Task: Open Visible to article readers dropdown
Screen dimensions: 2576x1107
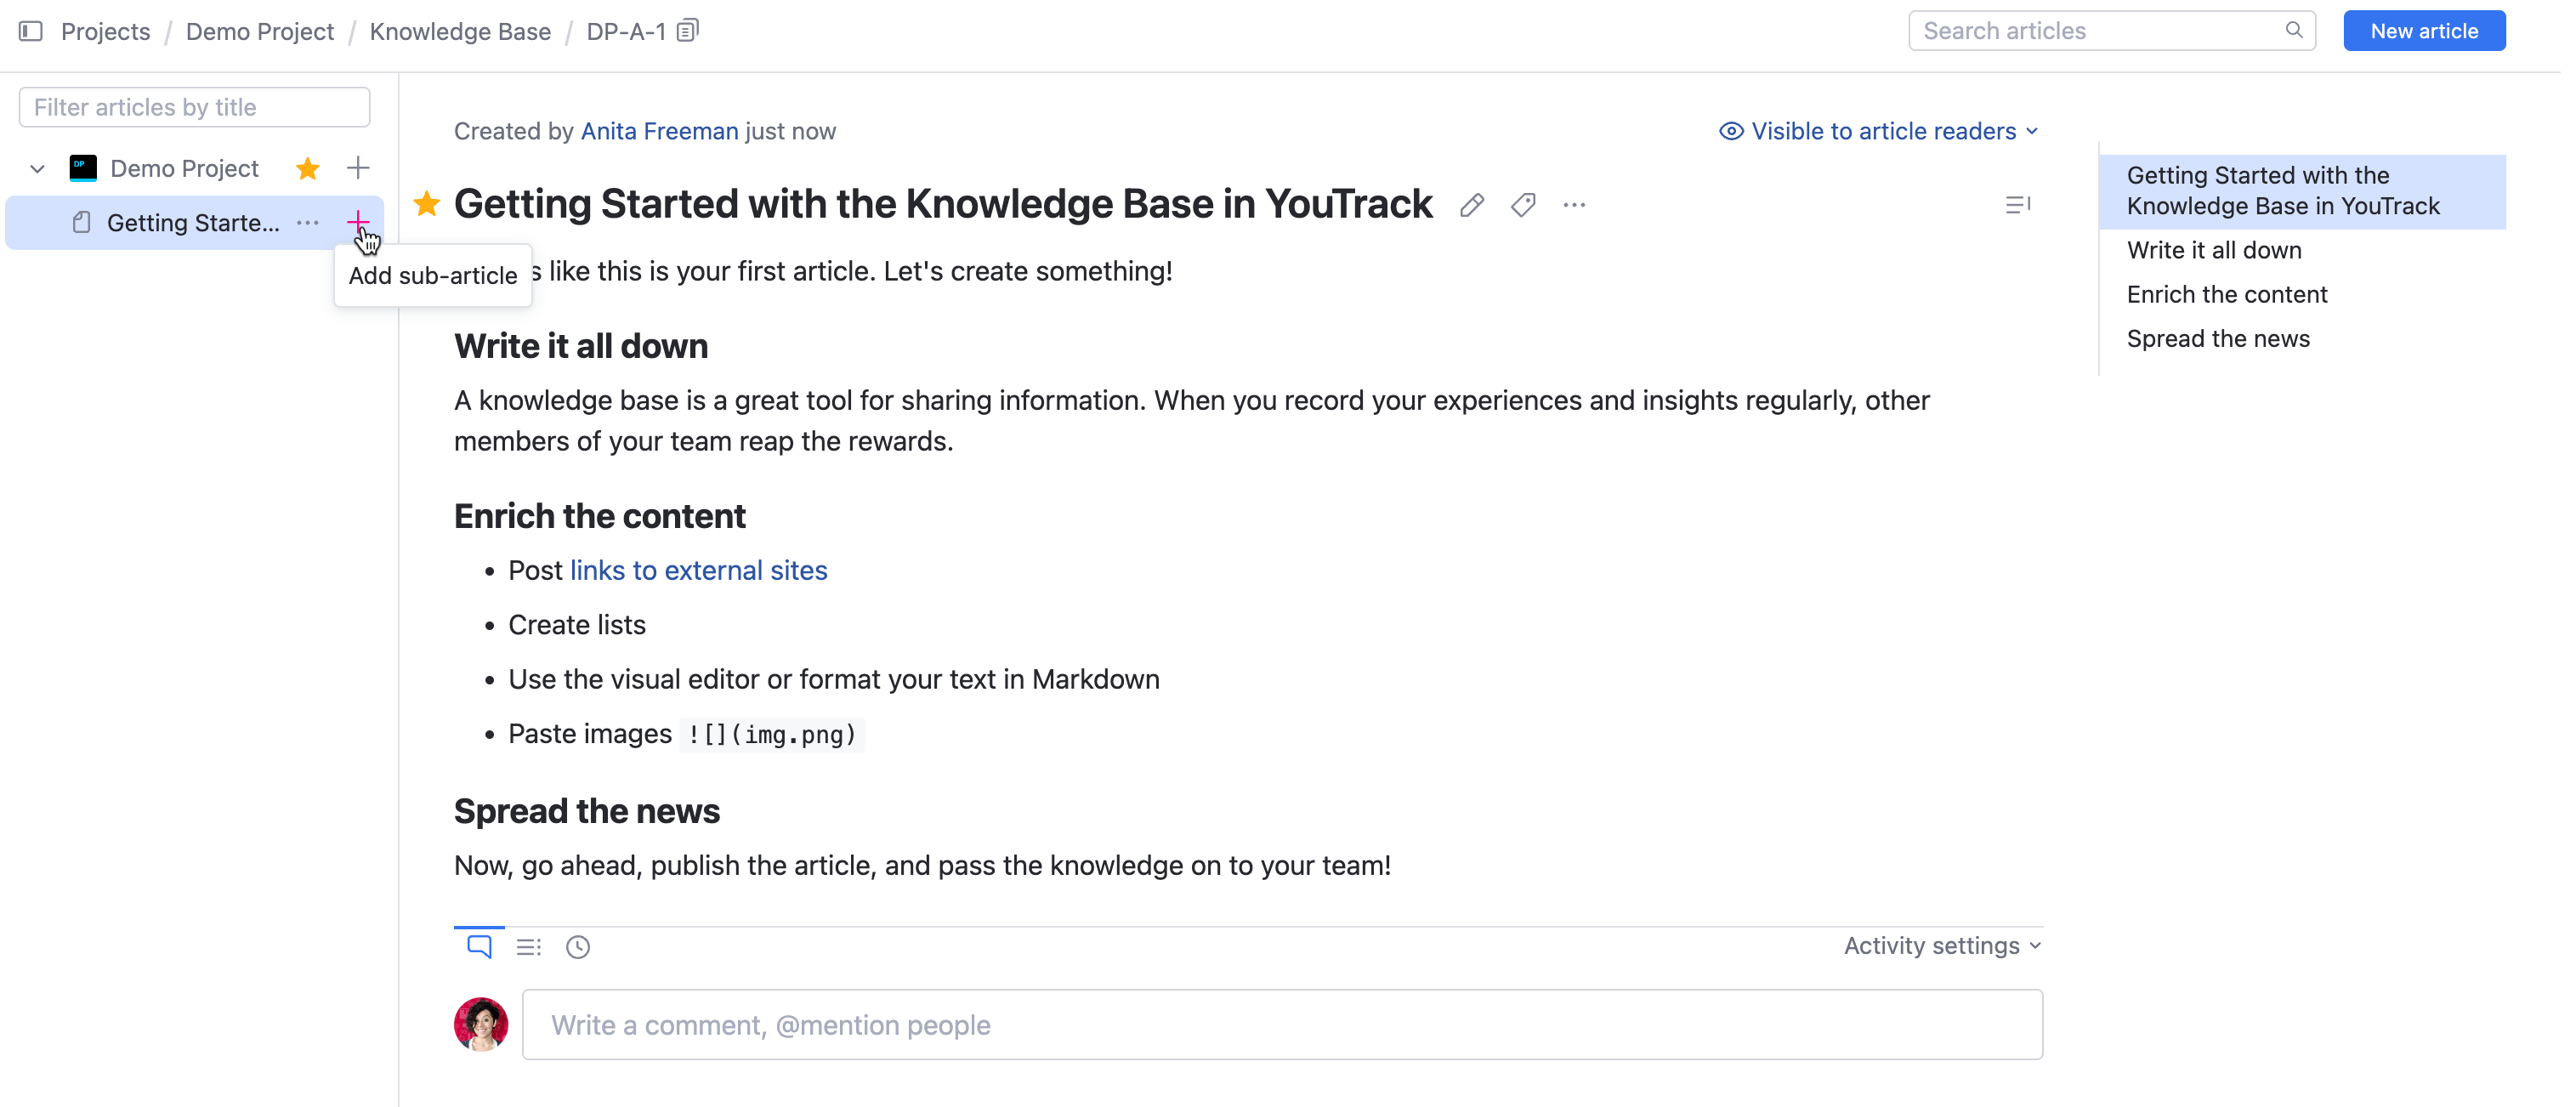Action: 1878,131
